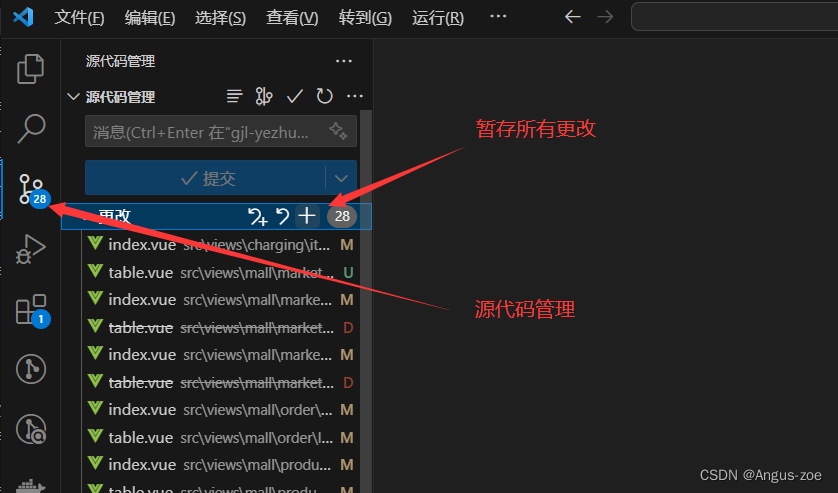Open the commit button dropdown arrow
Viewport: 838px width, 493px height.
(341, 178)
